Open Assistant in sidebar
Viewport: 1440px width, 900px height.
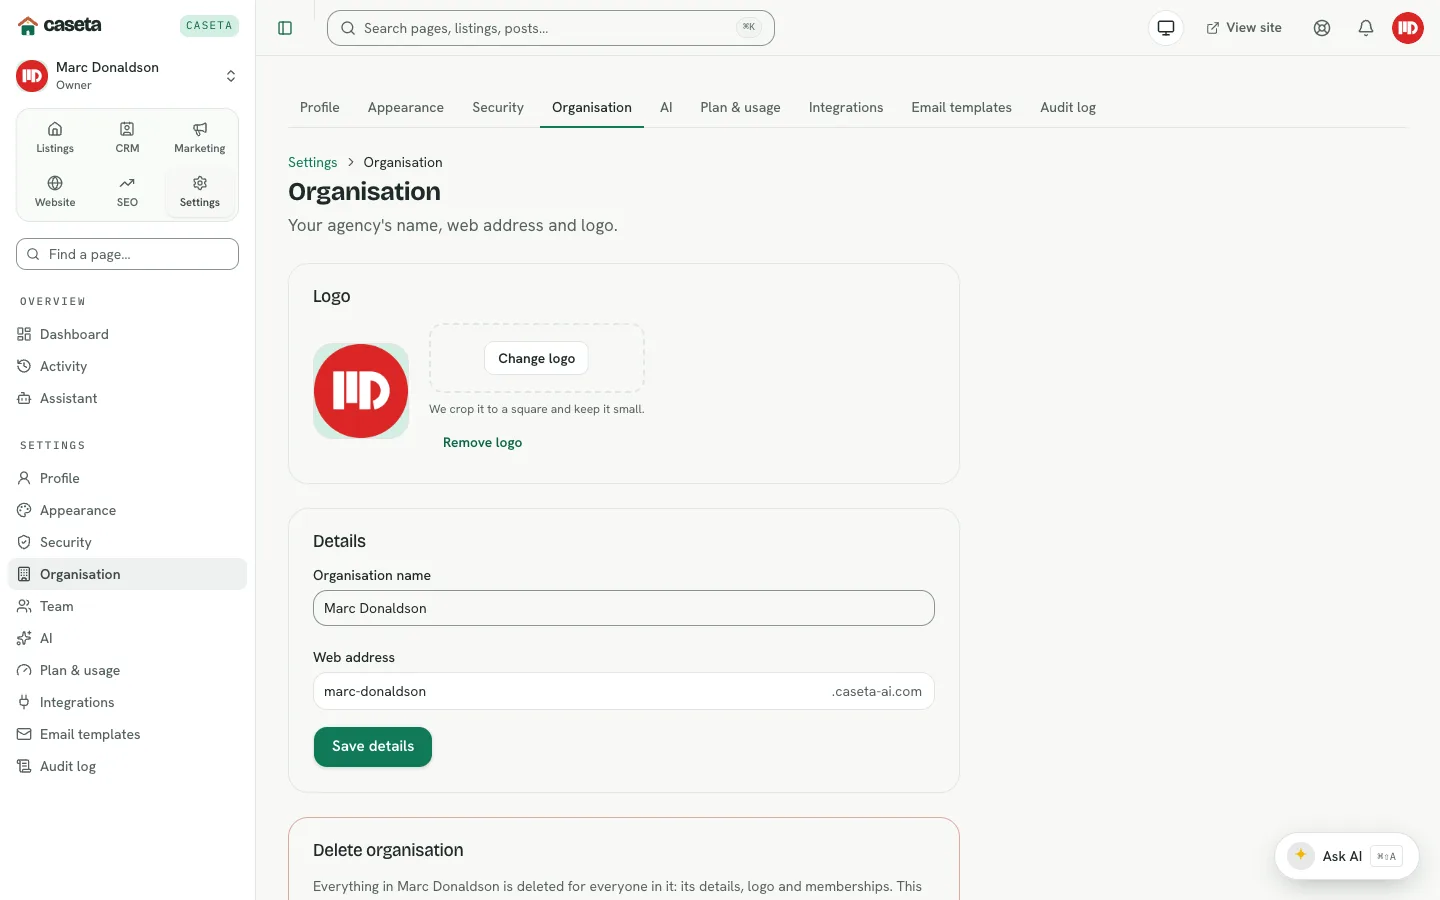pos(127,398)
